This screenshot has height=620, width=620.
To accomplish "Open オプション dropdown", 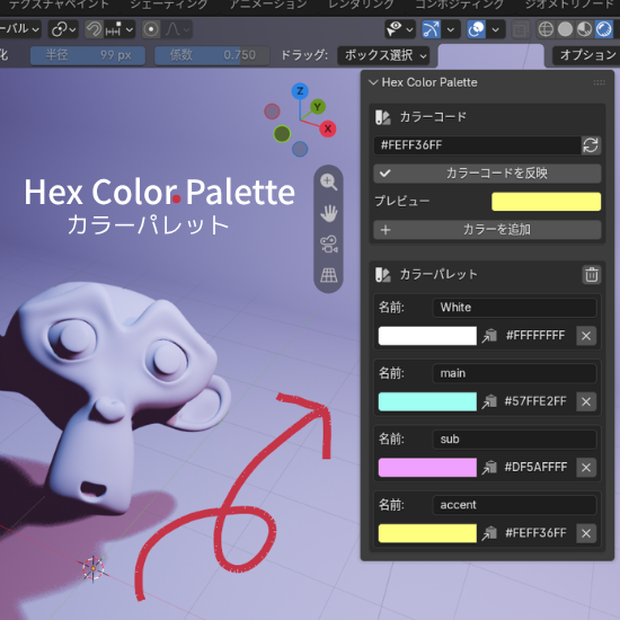I will (x=588, y=55).
